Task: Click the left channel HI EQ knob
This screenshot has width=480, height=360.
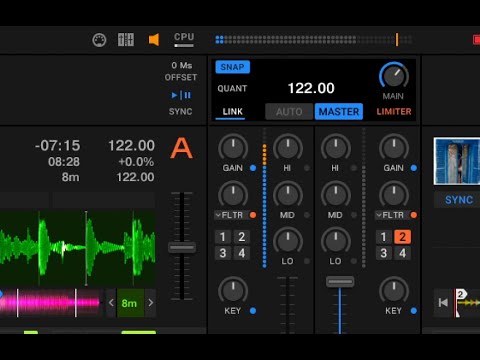Action: (288, 147)
